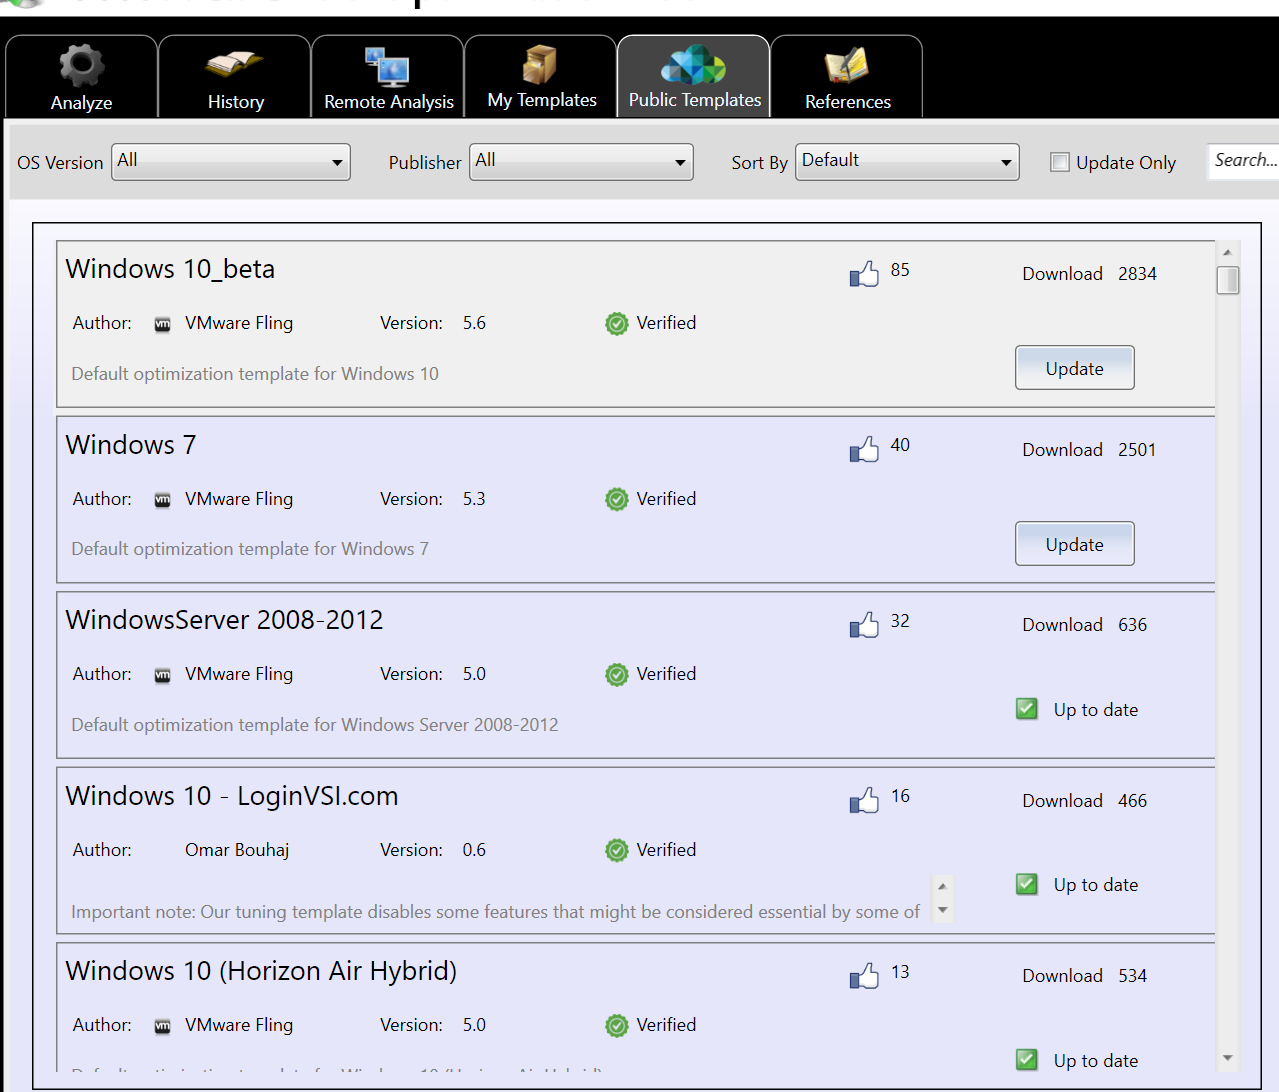Select the My Templates server icon

[x=540, y=65]
